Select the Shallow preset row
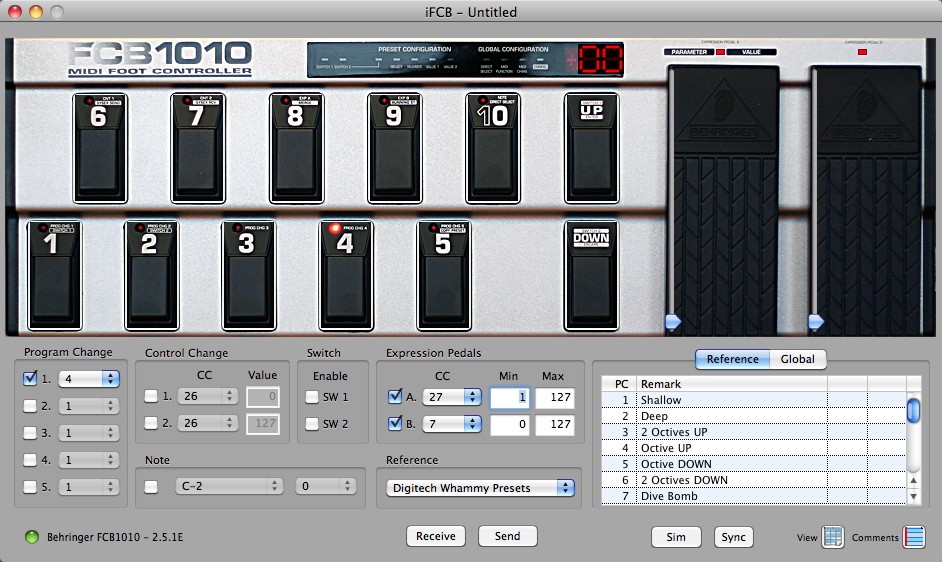 pos(754,400)
